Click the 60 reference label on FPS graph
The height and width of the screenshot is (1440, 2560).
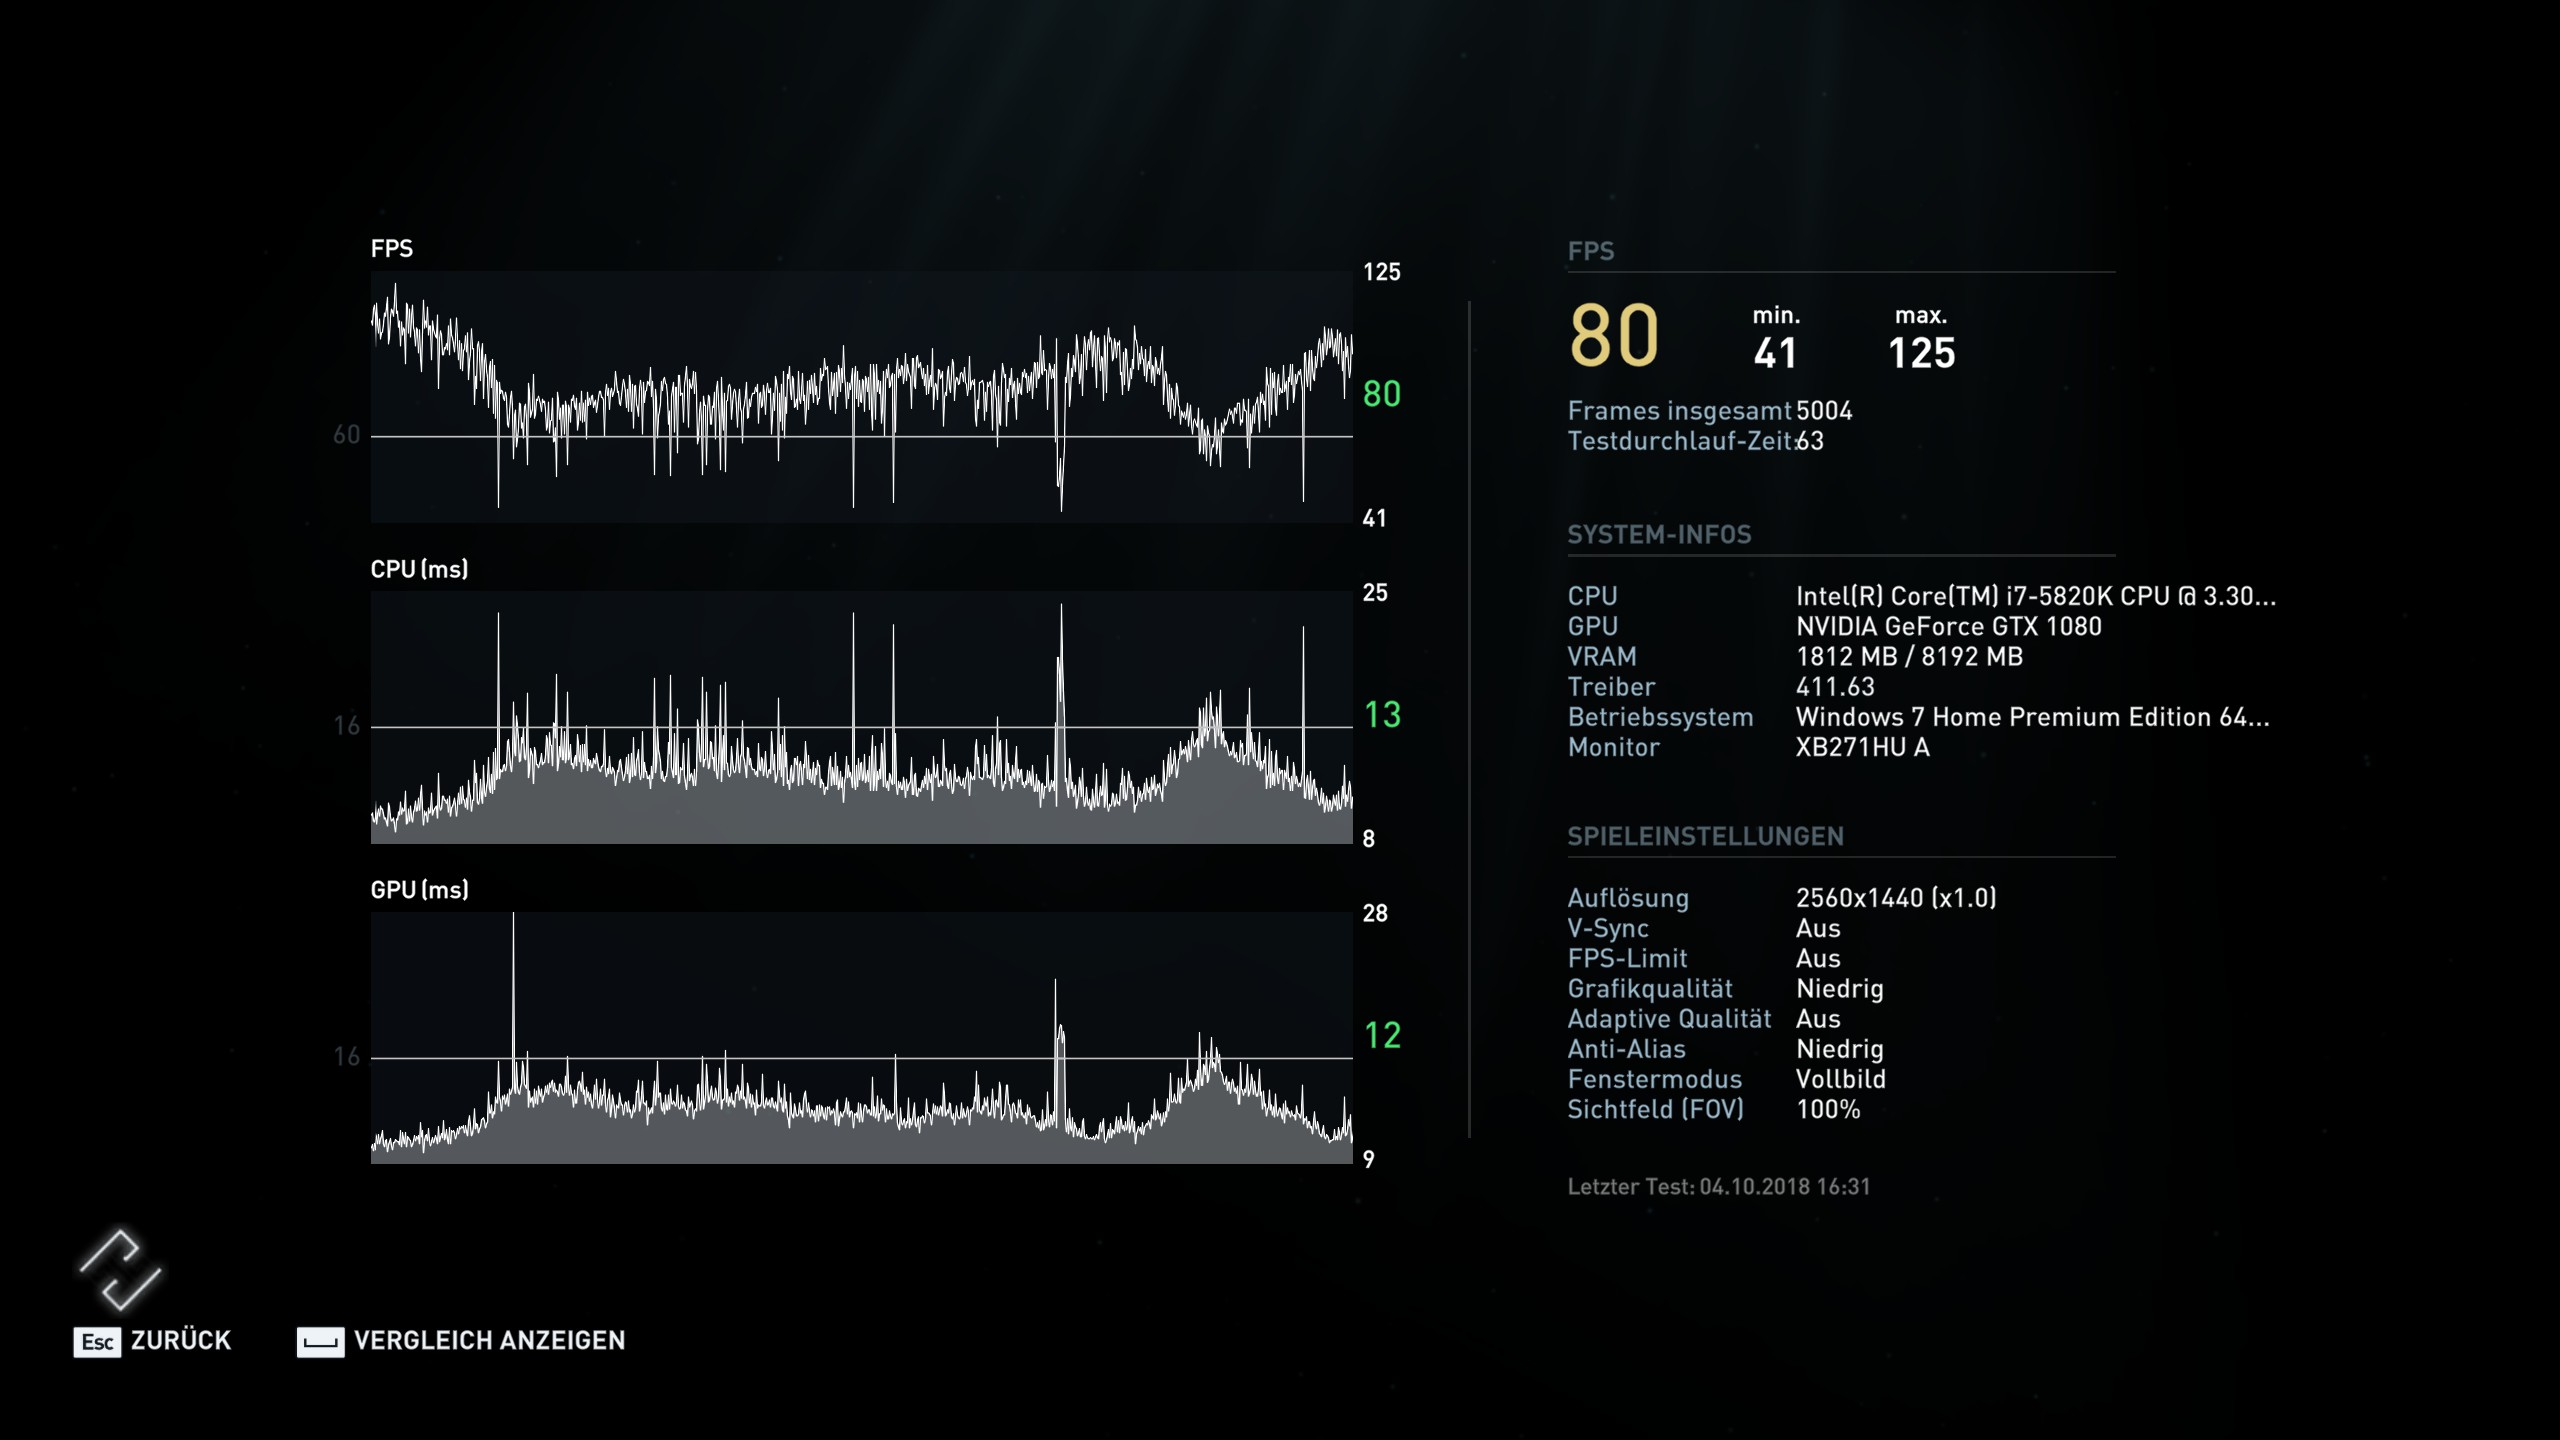(346, 435)
